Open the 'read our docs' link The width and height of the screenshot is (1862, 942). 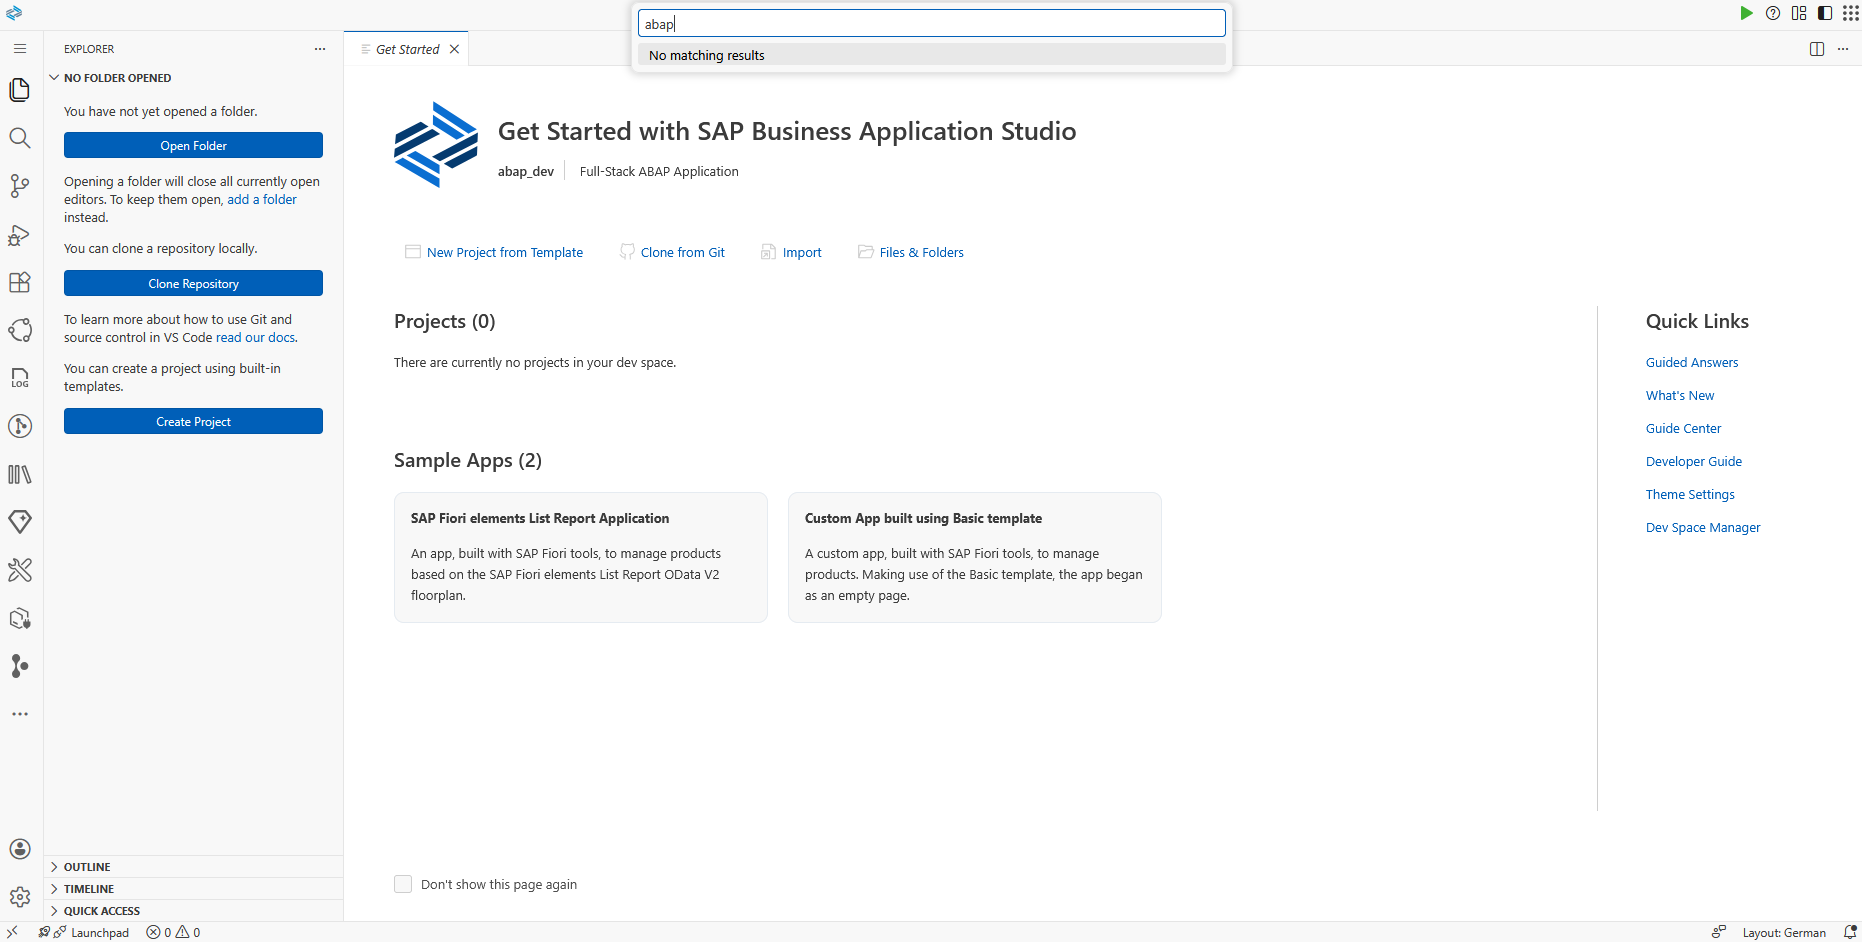pos(255,337)
